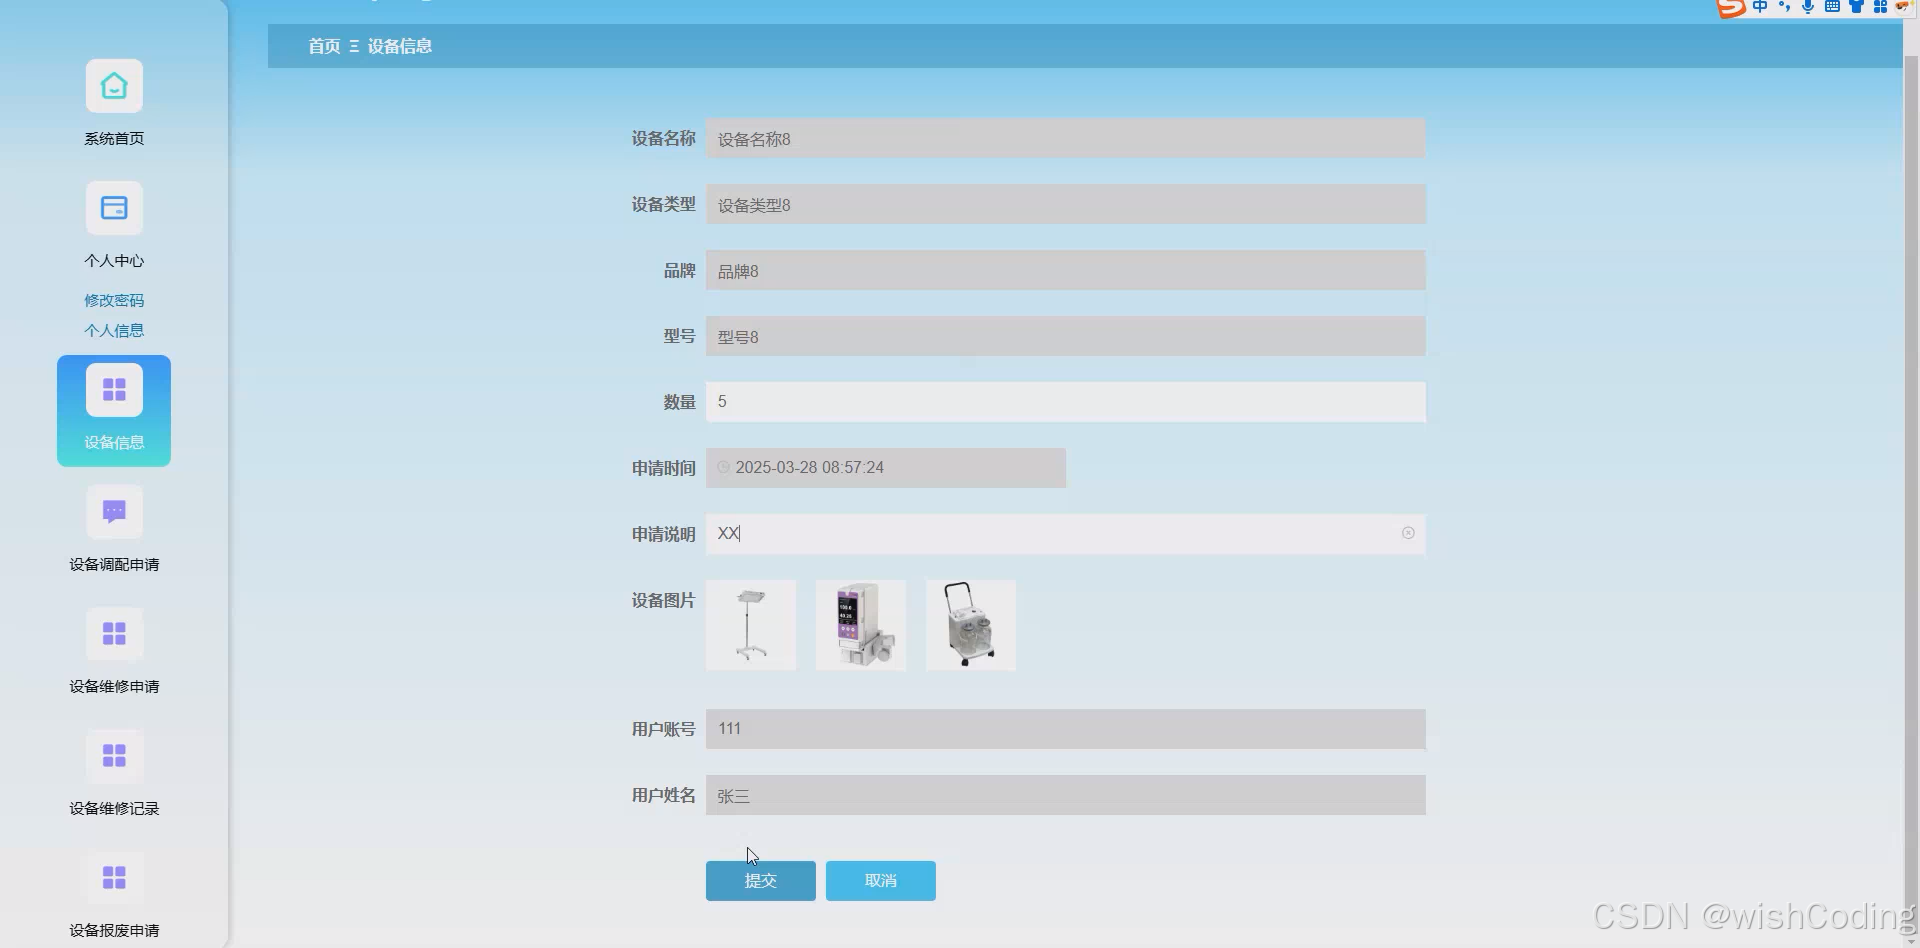This screenshot has height=948, width=1920.
Task: Toggle Chinese/English input with the 中 icon
Action: (1761, 8)
